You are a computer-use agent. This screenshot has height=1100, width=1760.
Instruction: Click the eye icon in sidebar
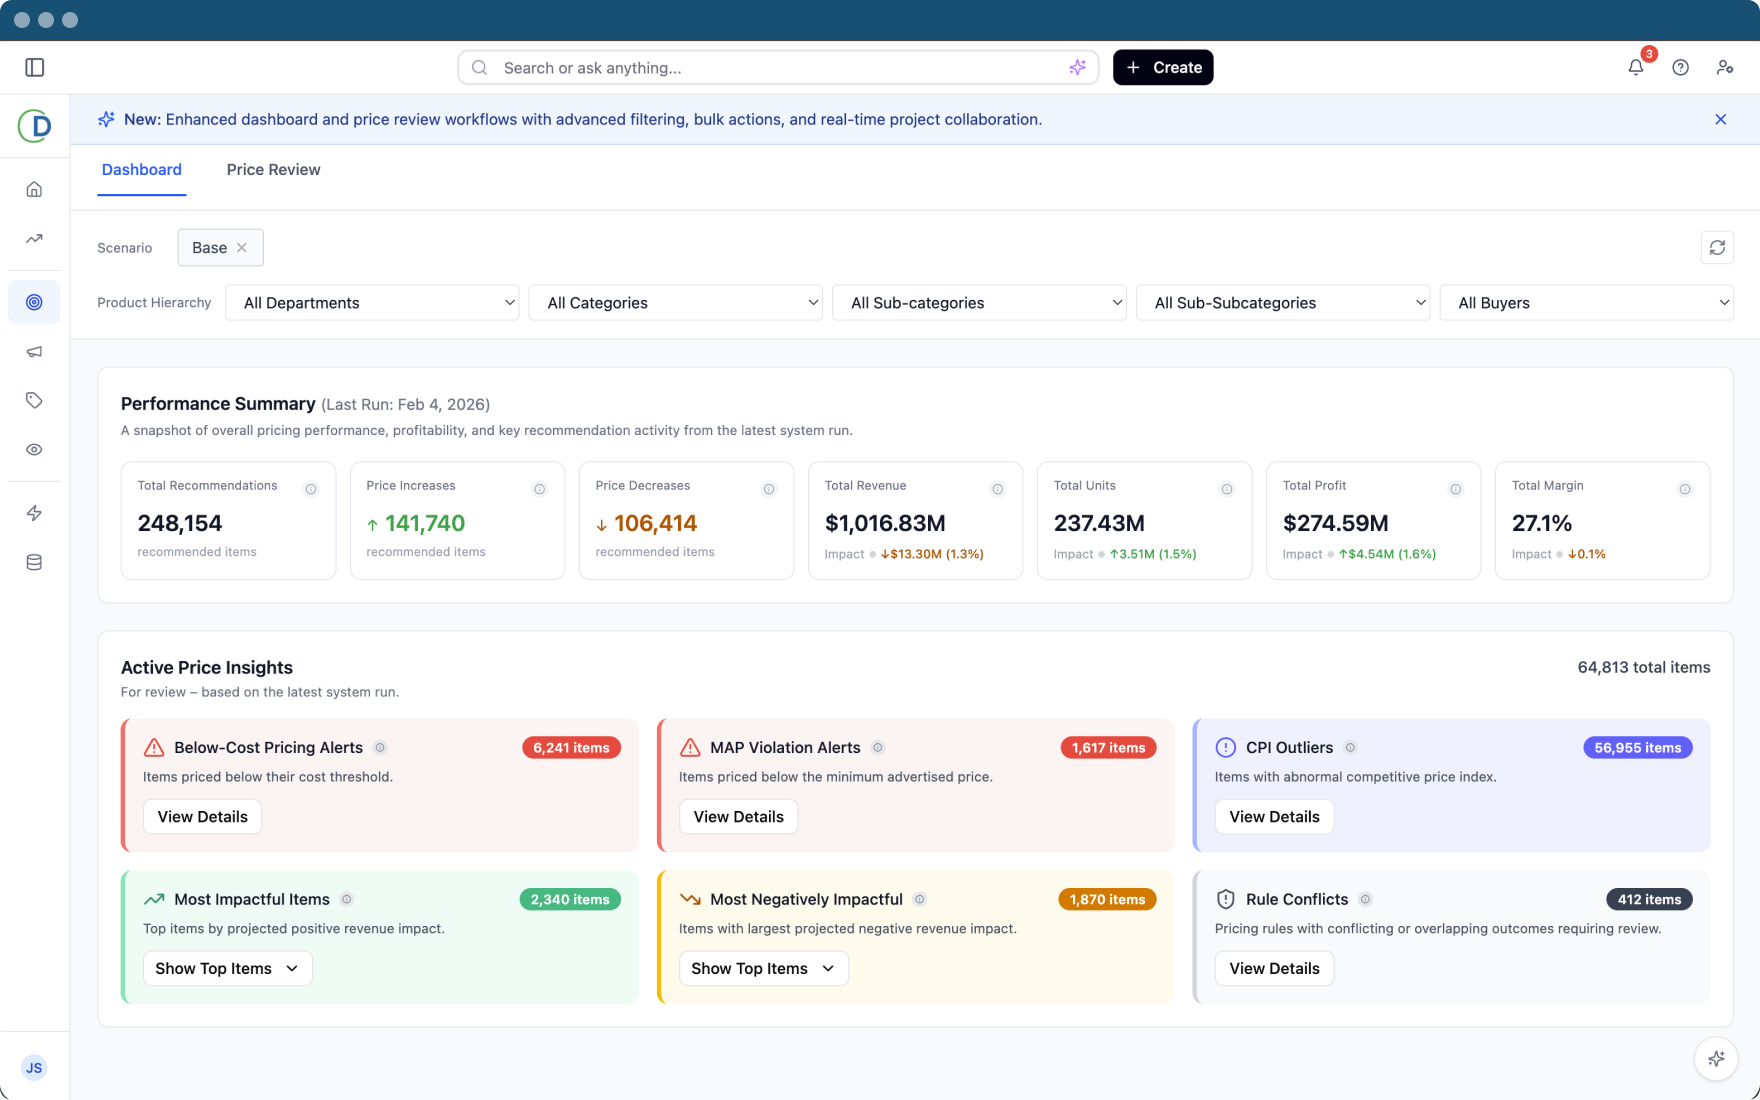(x=34, y=450)
